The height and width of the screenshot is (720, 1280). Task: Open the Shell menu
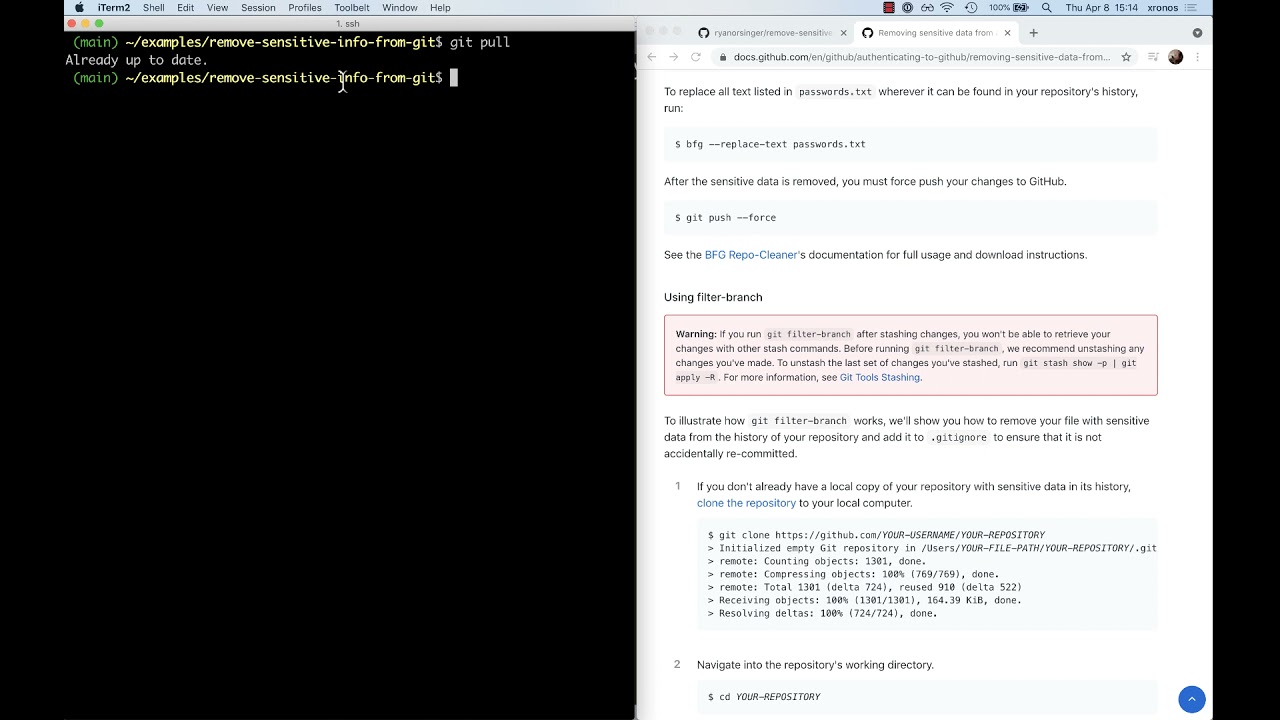(153, 8)
